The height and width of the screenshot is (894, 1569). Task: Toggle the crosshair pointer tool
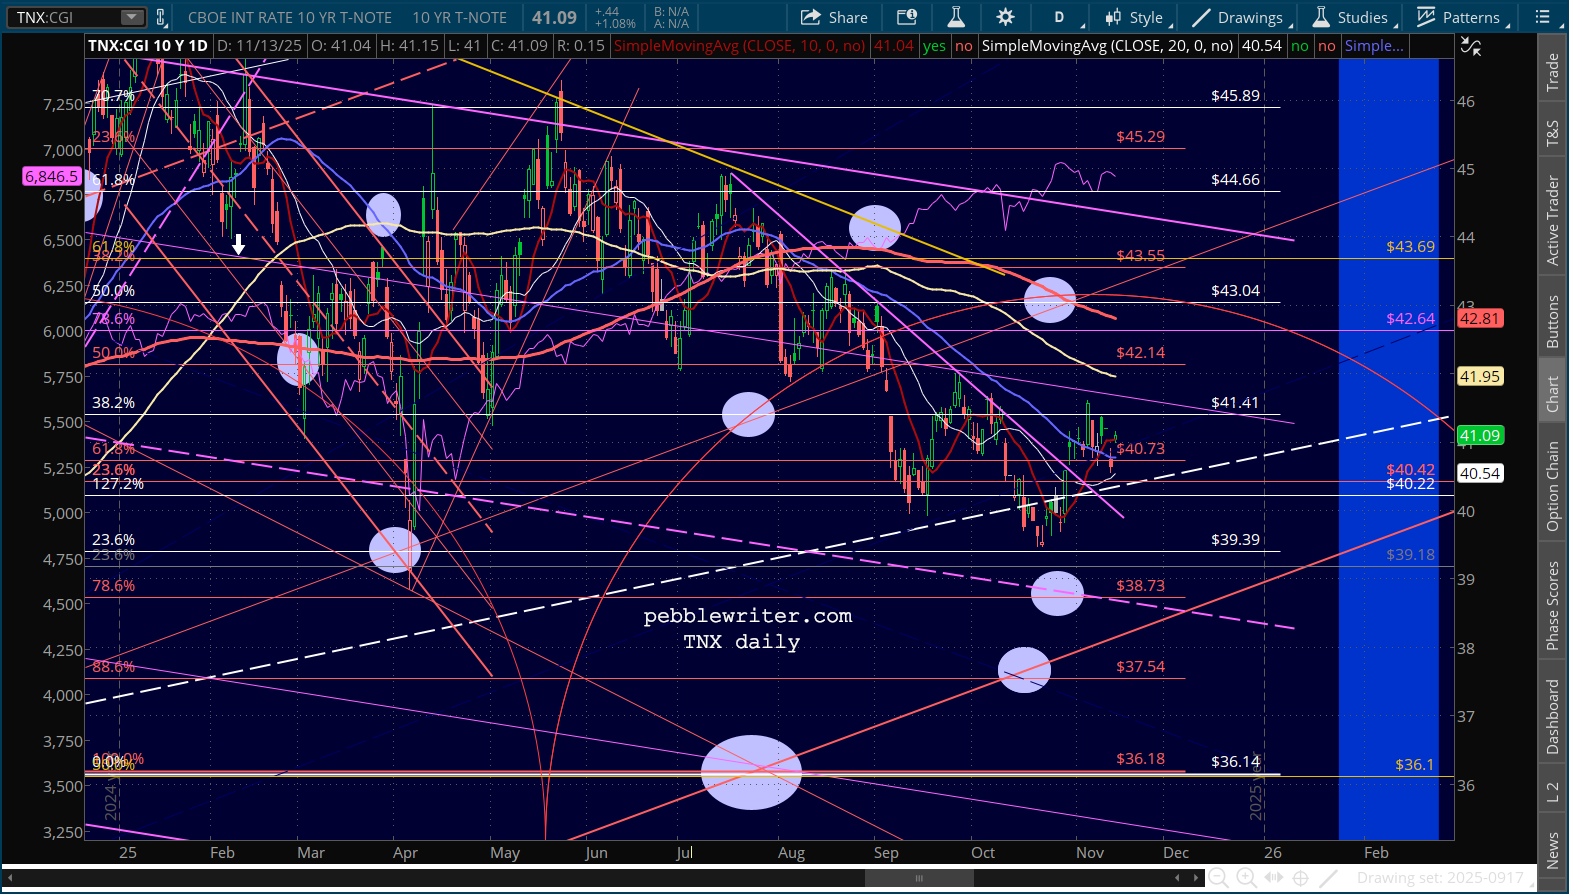coord(1300,878)
